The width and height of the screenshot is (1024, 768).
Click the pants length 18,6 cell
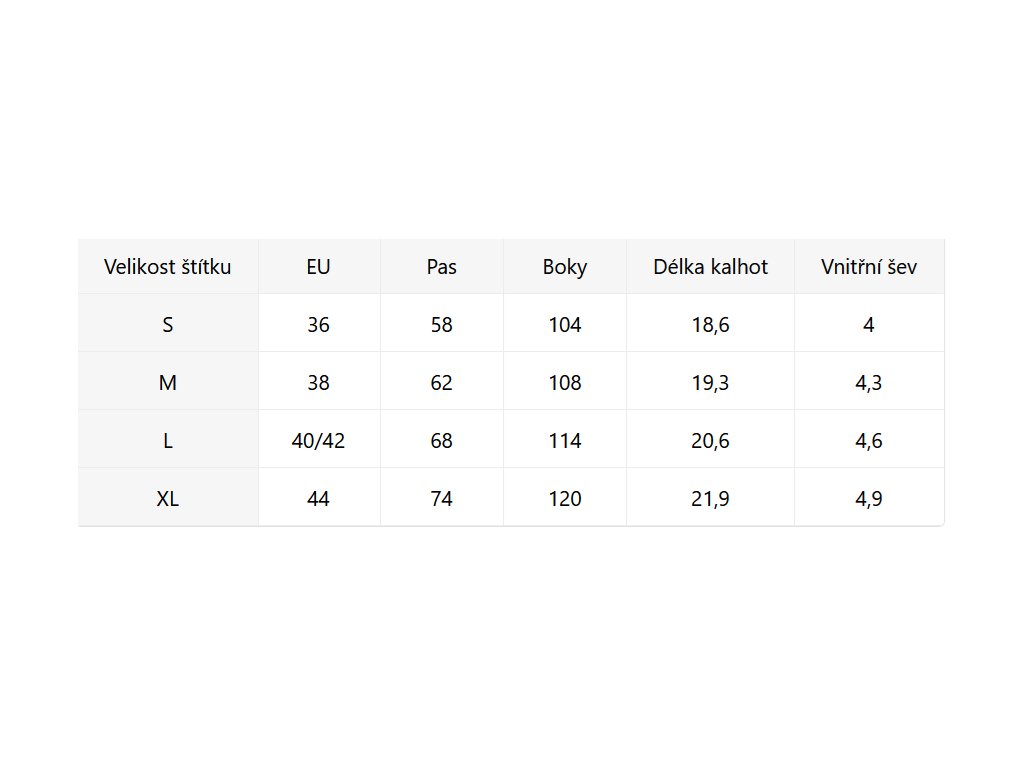(710, 325)
